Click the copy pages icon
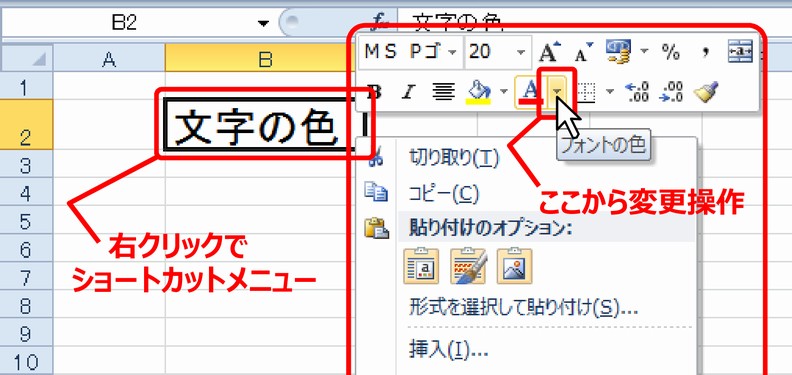 click(x=376, y=193)
